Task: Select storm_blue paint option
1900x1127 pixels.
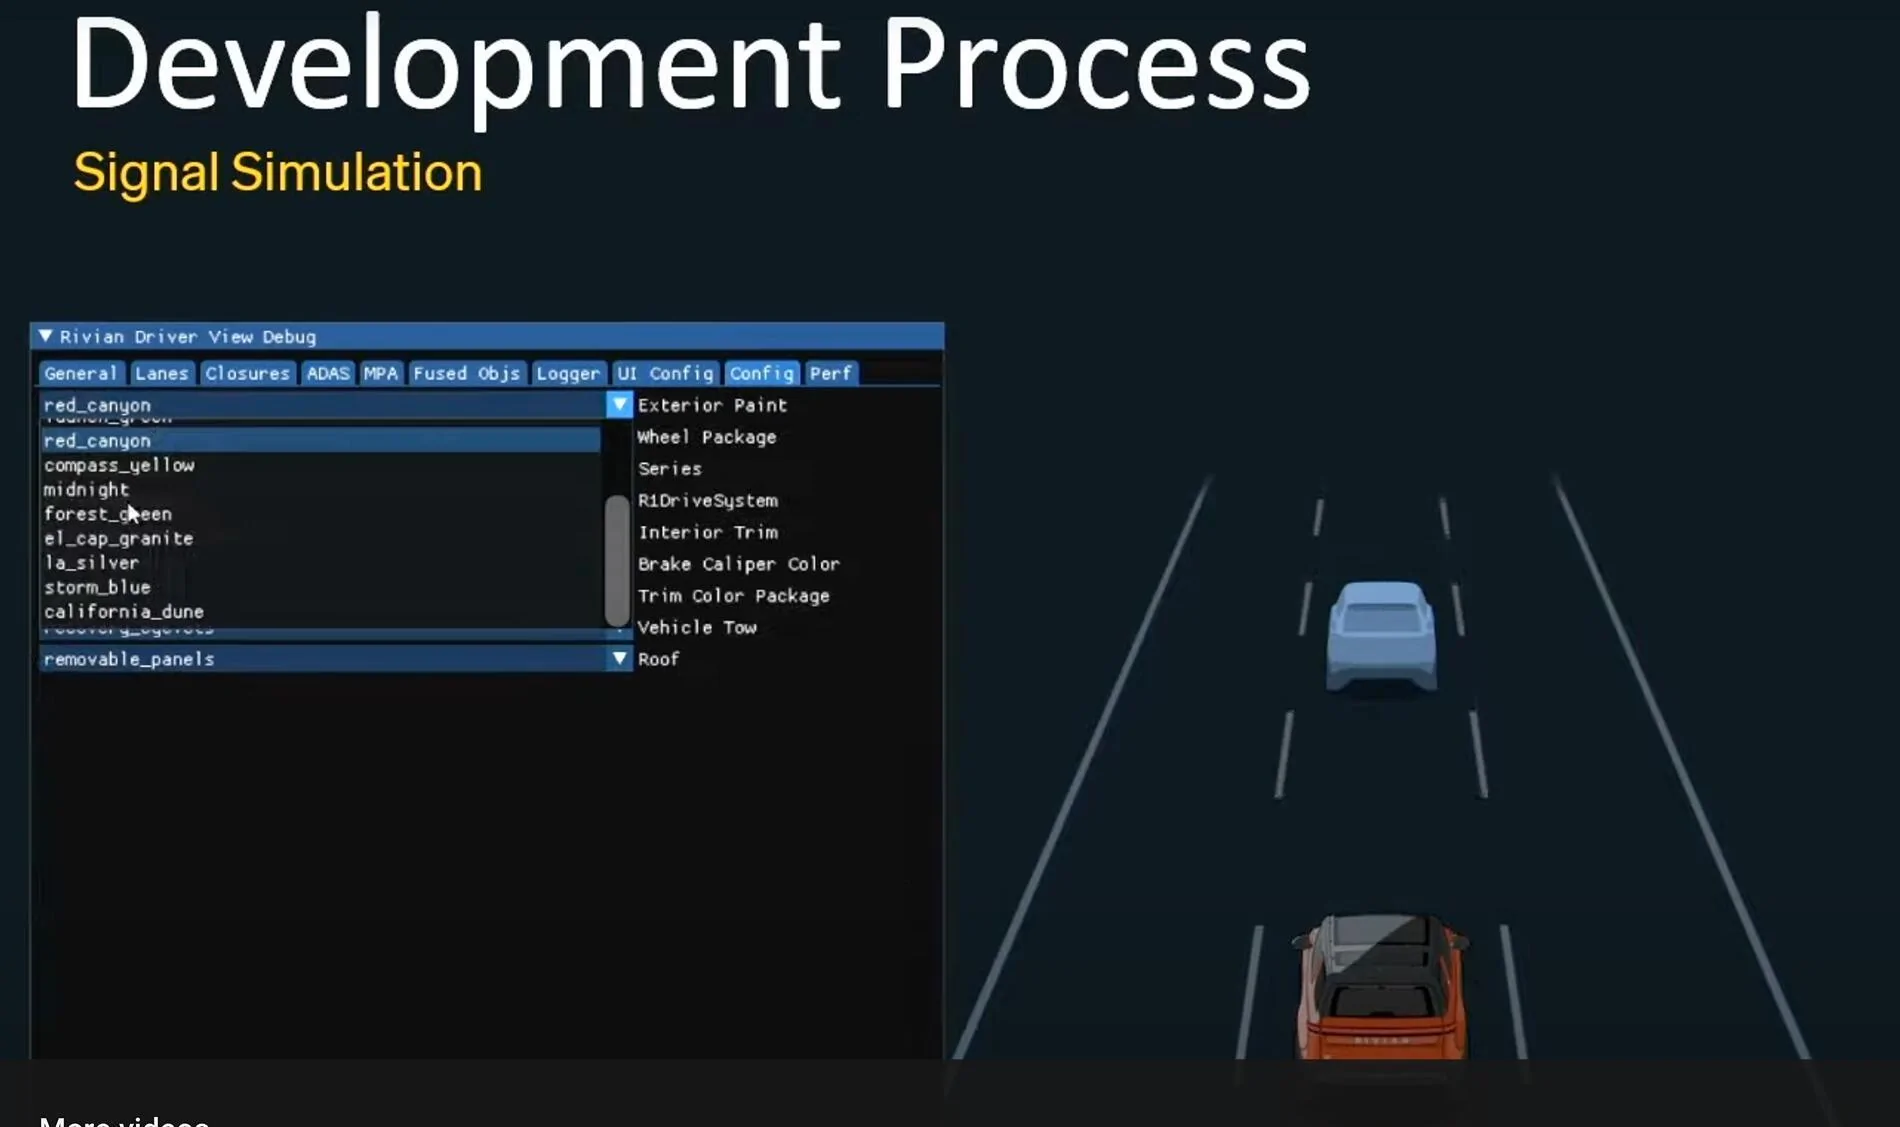Action: point(320,587)
